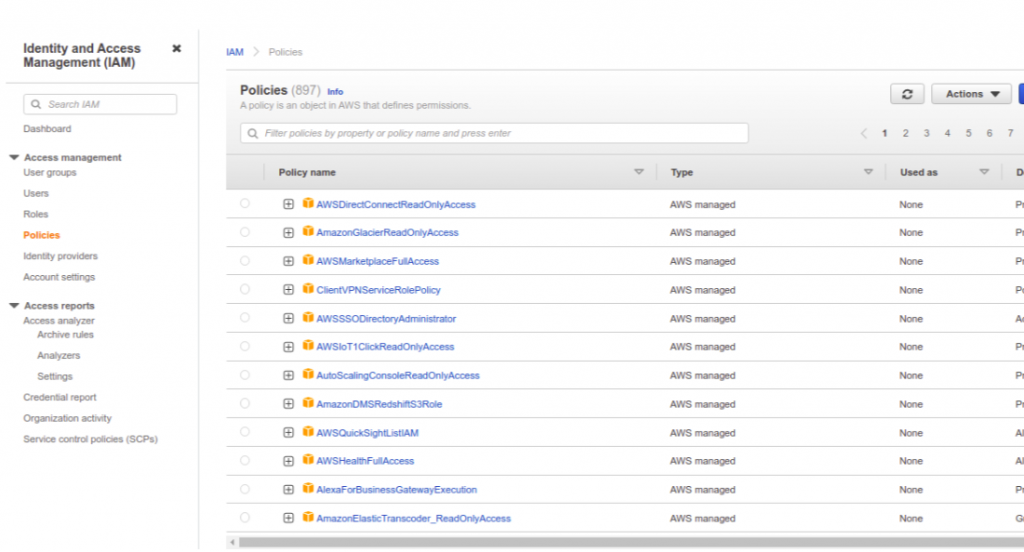Click the AutoScalingConsoleReadOnlyAccess policy box icon
Image resolution: width=1024 pixels, height=552 pixels.
pyautogui.click(x=308, y=374)
